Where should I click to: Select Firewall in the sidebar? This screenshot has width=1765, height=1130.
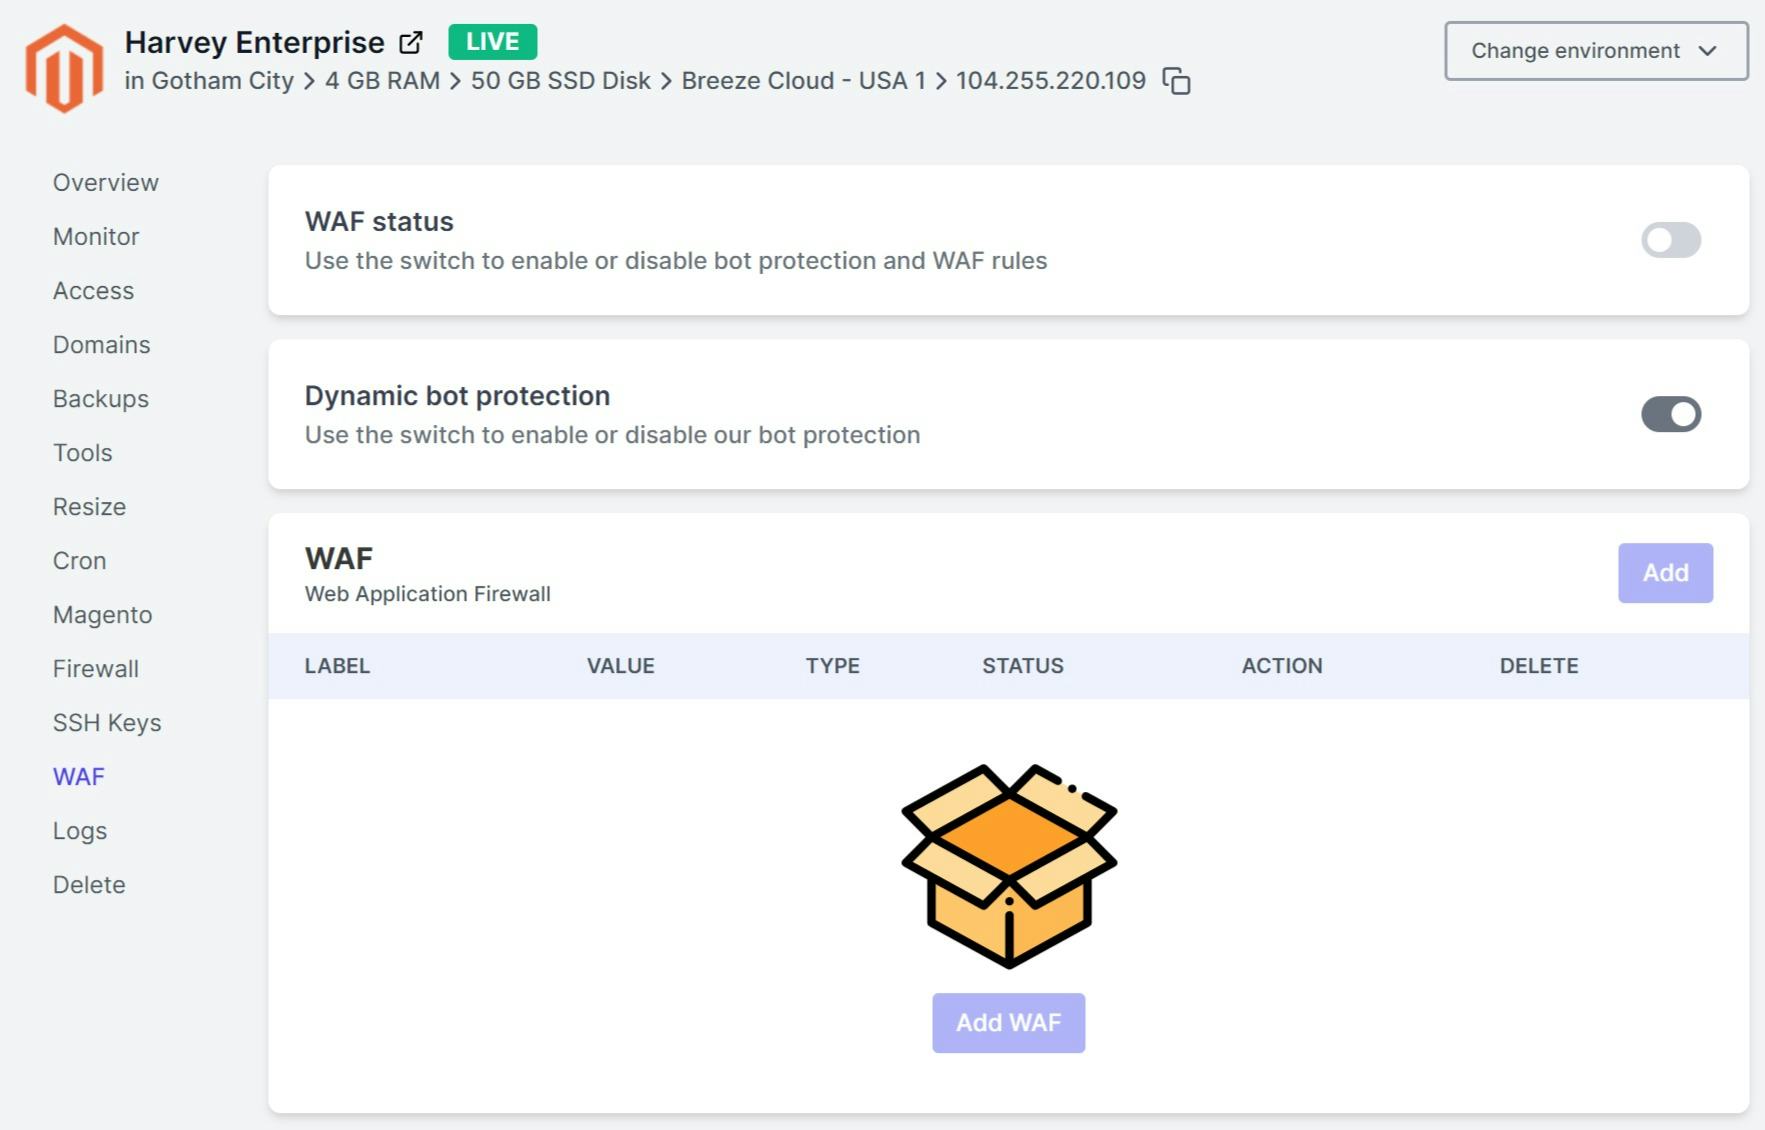(96, 669)
